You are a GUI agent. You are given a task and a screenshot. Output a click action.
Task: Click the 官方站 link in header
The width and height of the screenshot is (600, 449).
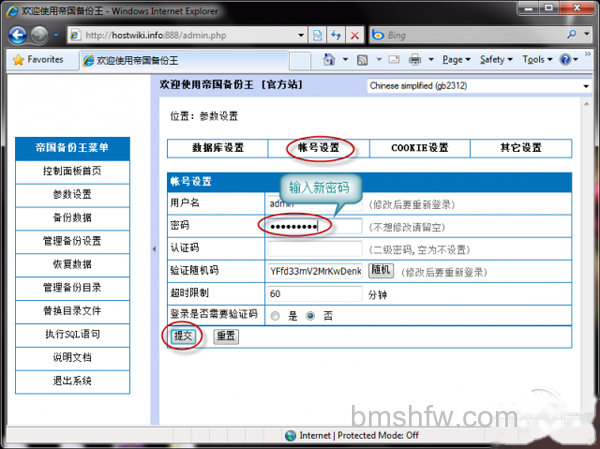click(282, 85)
